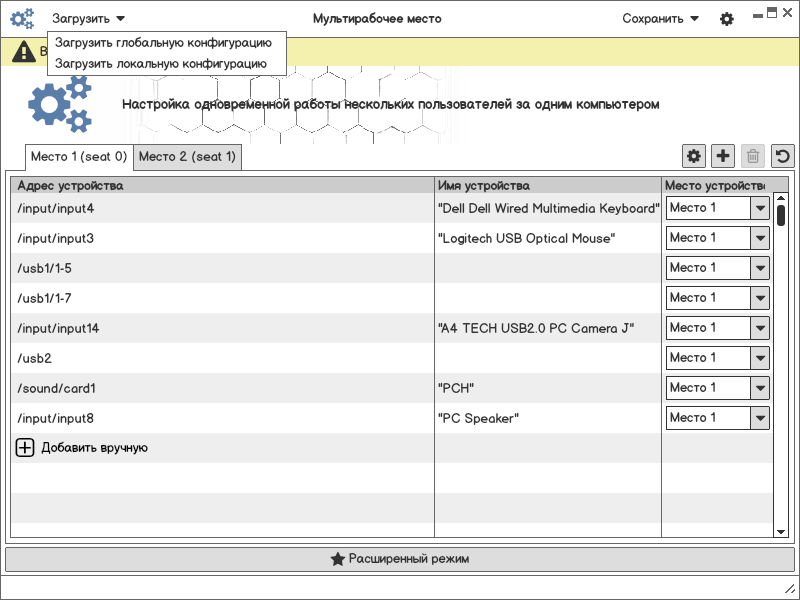This screenshot has width=800, height=600.
Task: Sort by Имя устройства column header
Action: [548, 186]
